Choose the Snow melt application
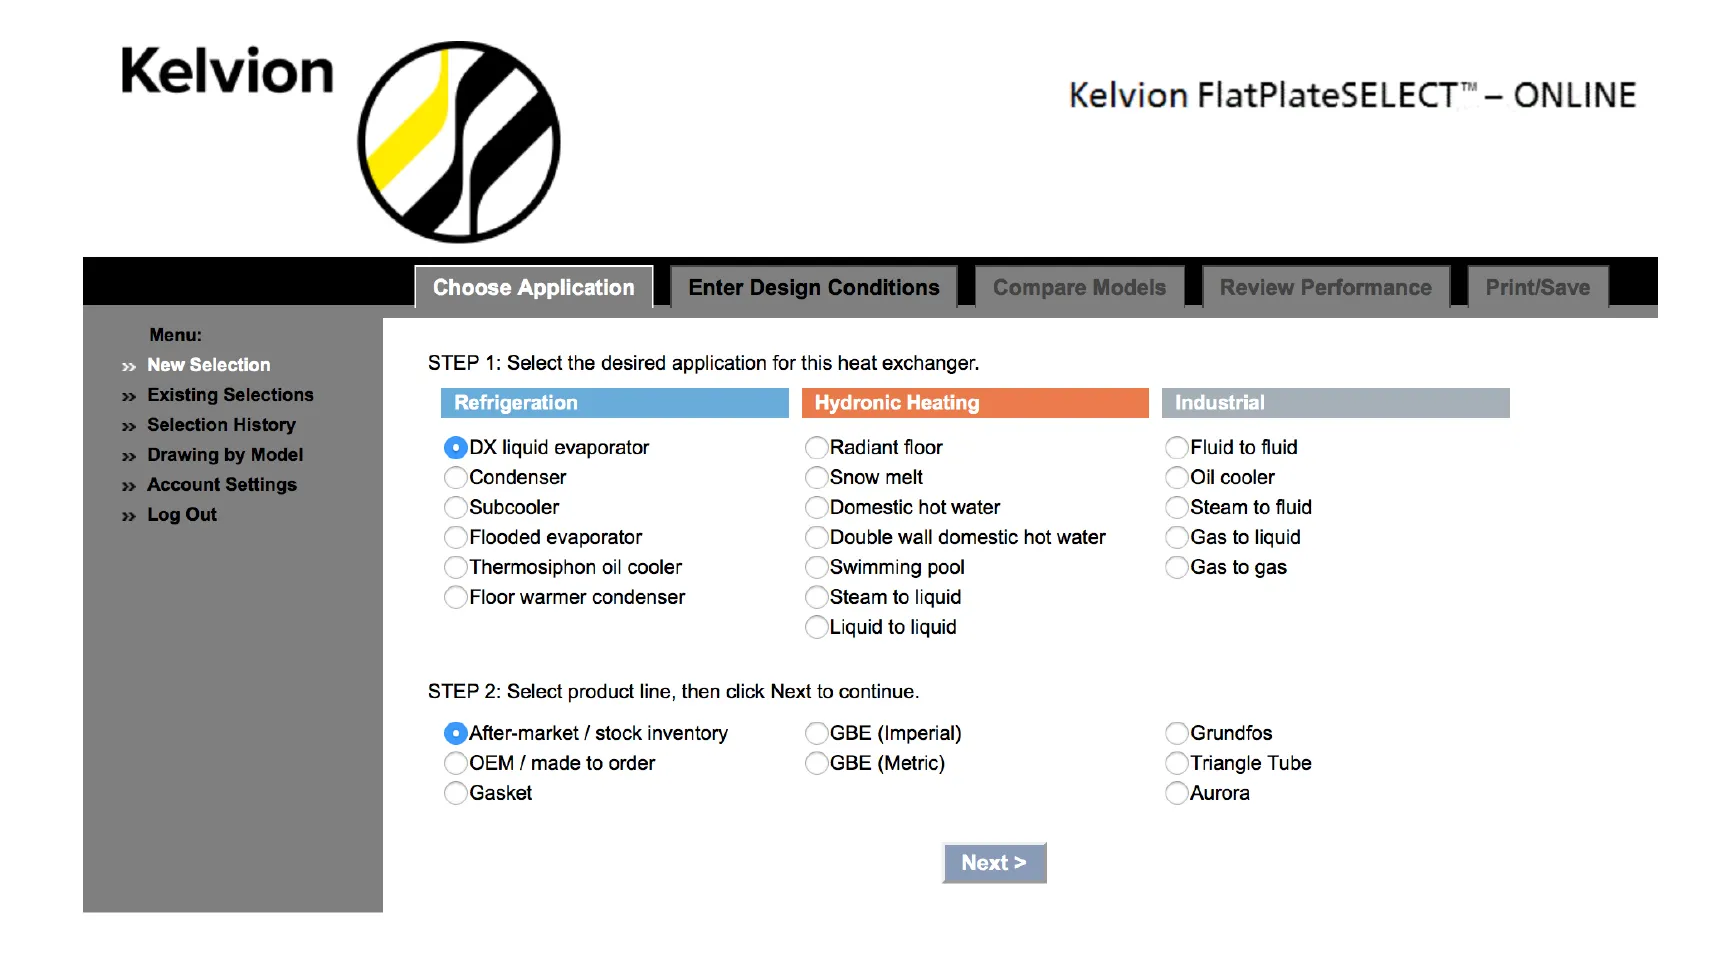The height and width of the screenshot is (975, 1725). tap(816, 477)
